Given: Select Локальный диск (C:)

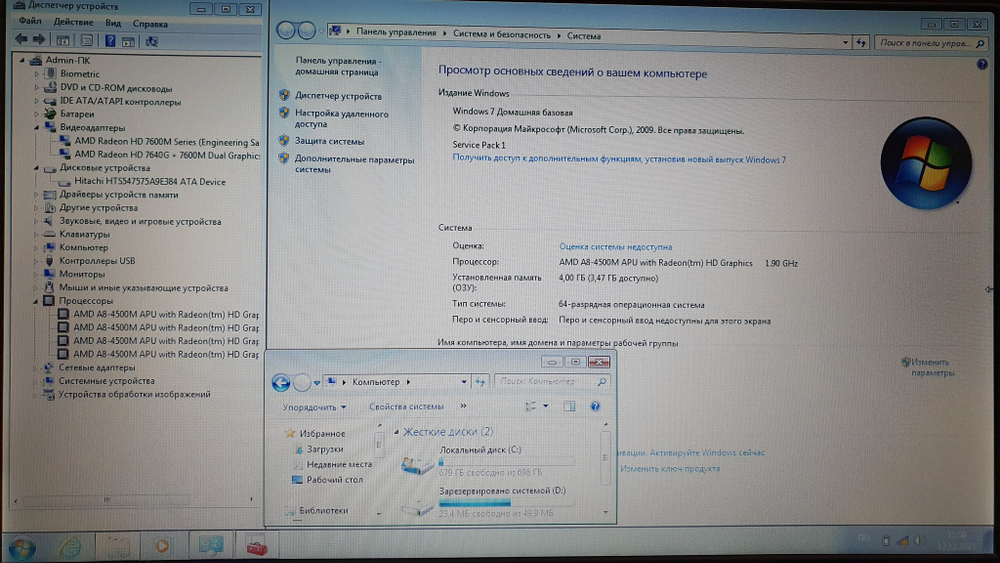Looking at the screenshot, I should click(488, 460).
